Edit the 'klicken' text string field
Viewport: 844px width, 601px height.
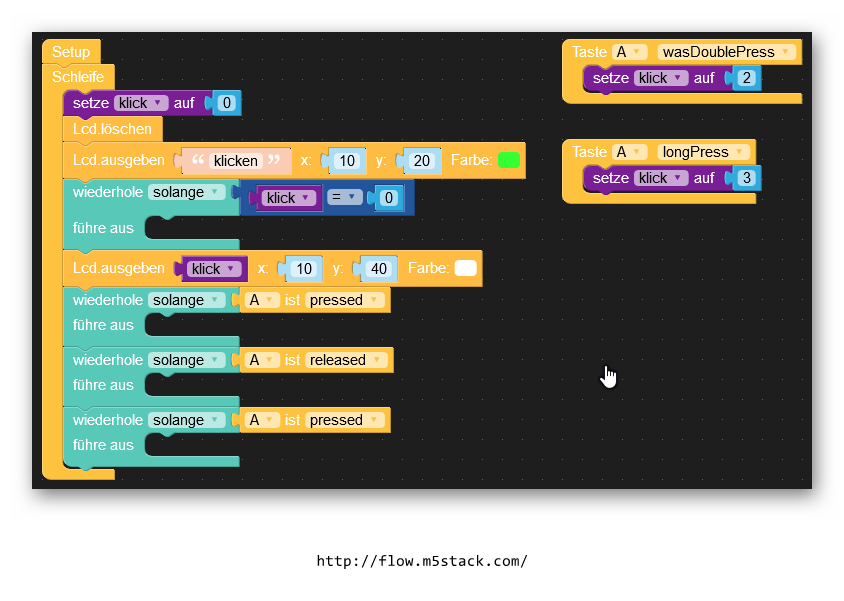click(x=235, y=161)
